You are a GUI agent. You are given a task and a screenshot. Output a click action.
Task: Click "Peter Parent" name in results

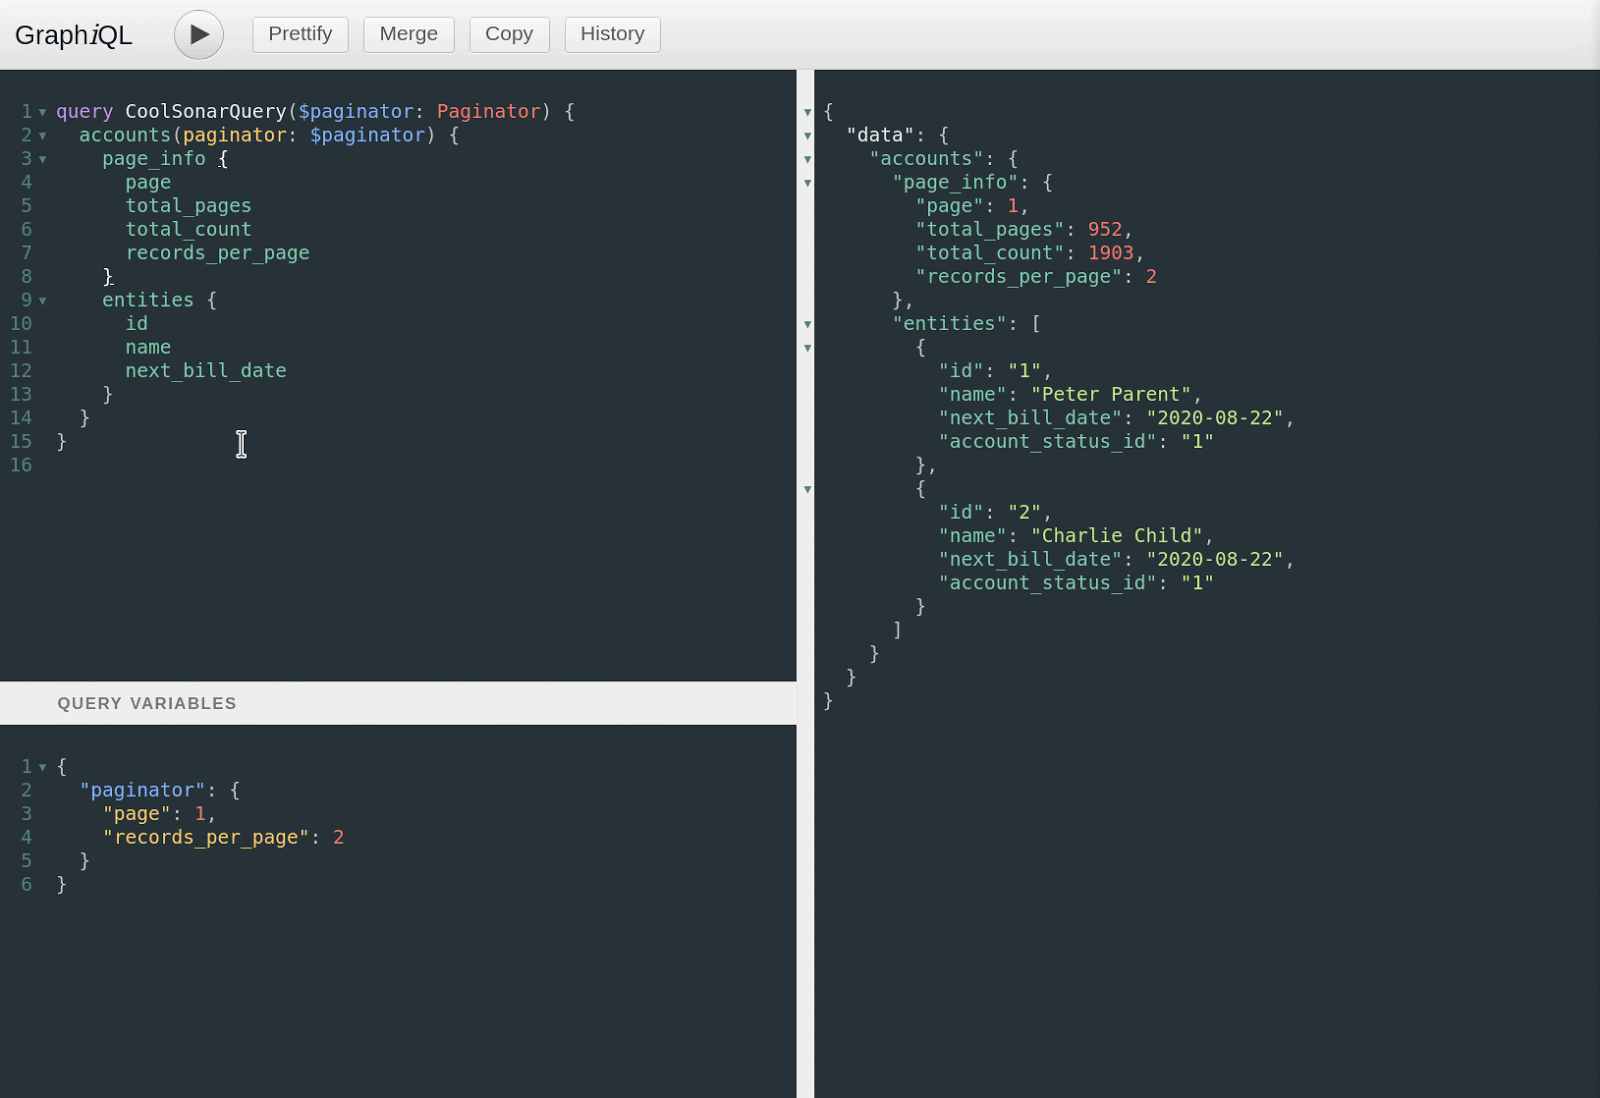click(x=1111, y=394)
